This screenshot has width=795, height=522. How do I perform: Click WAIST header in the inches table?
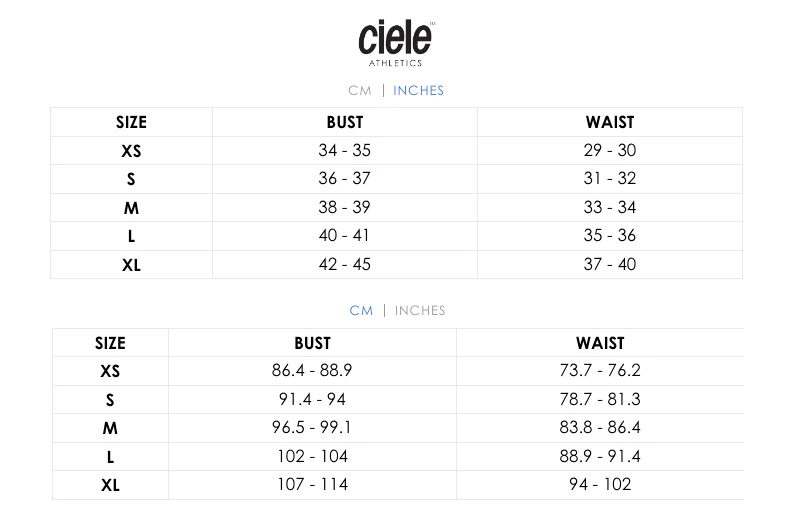pos(610,122)
